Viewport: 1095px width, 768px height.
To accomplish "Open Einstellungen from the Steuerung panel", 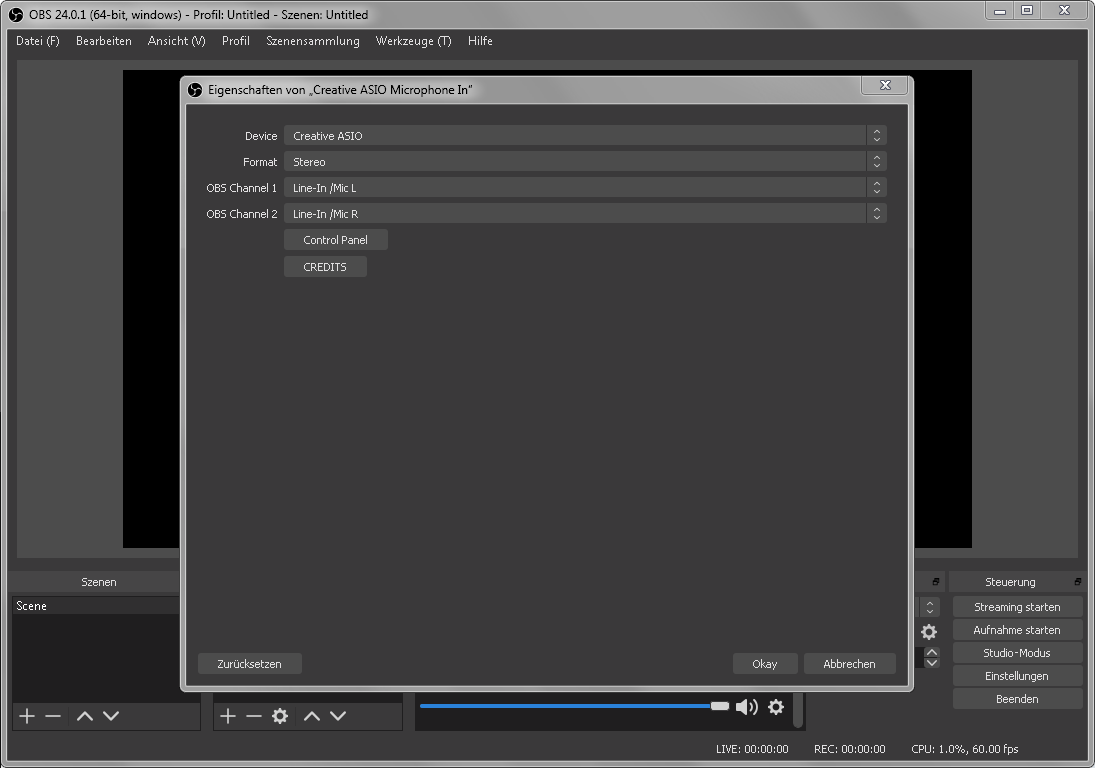I will coord(1017,676).
